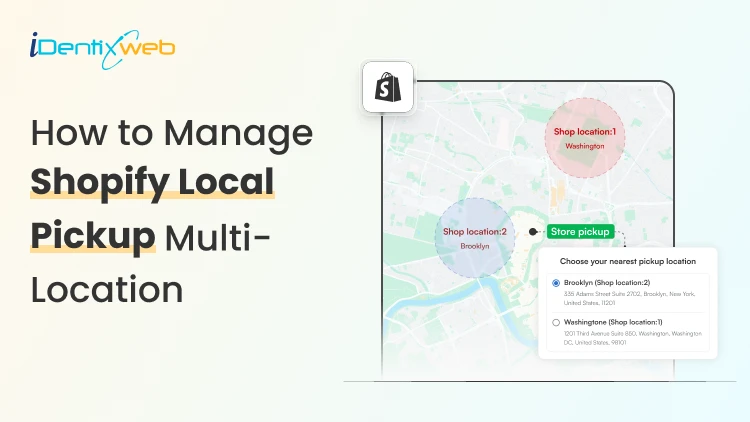The width and height of the screenshot is (750, 422).
Task: Open the iDentixweb logo
Action: (102, 49)
